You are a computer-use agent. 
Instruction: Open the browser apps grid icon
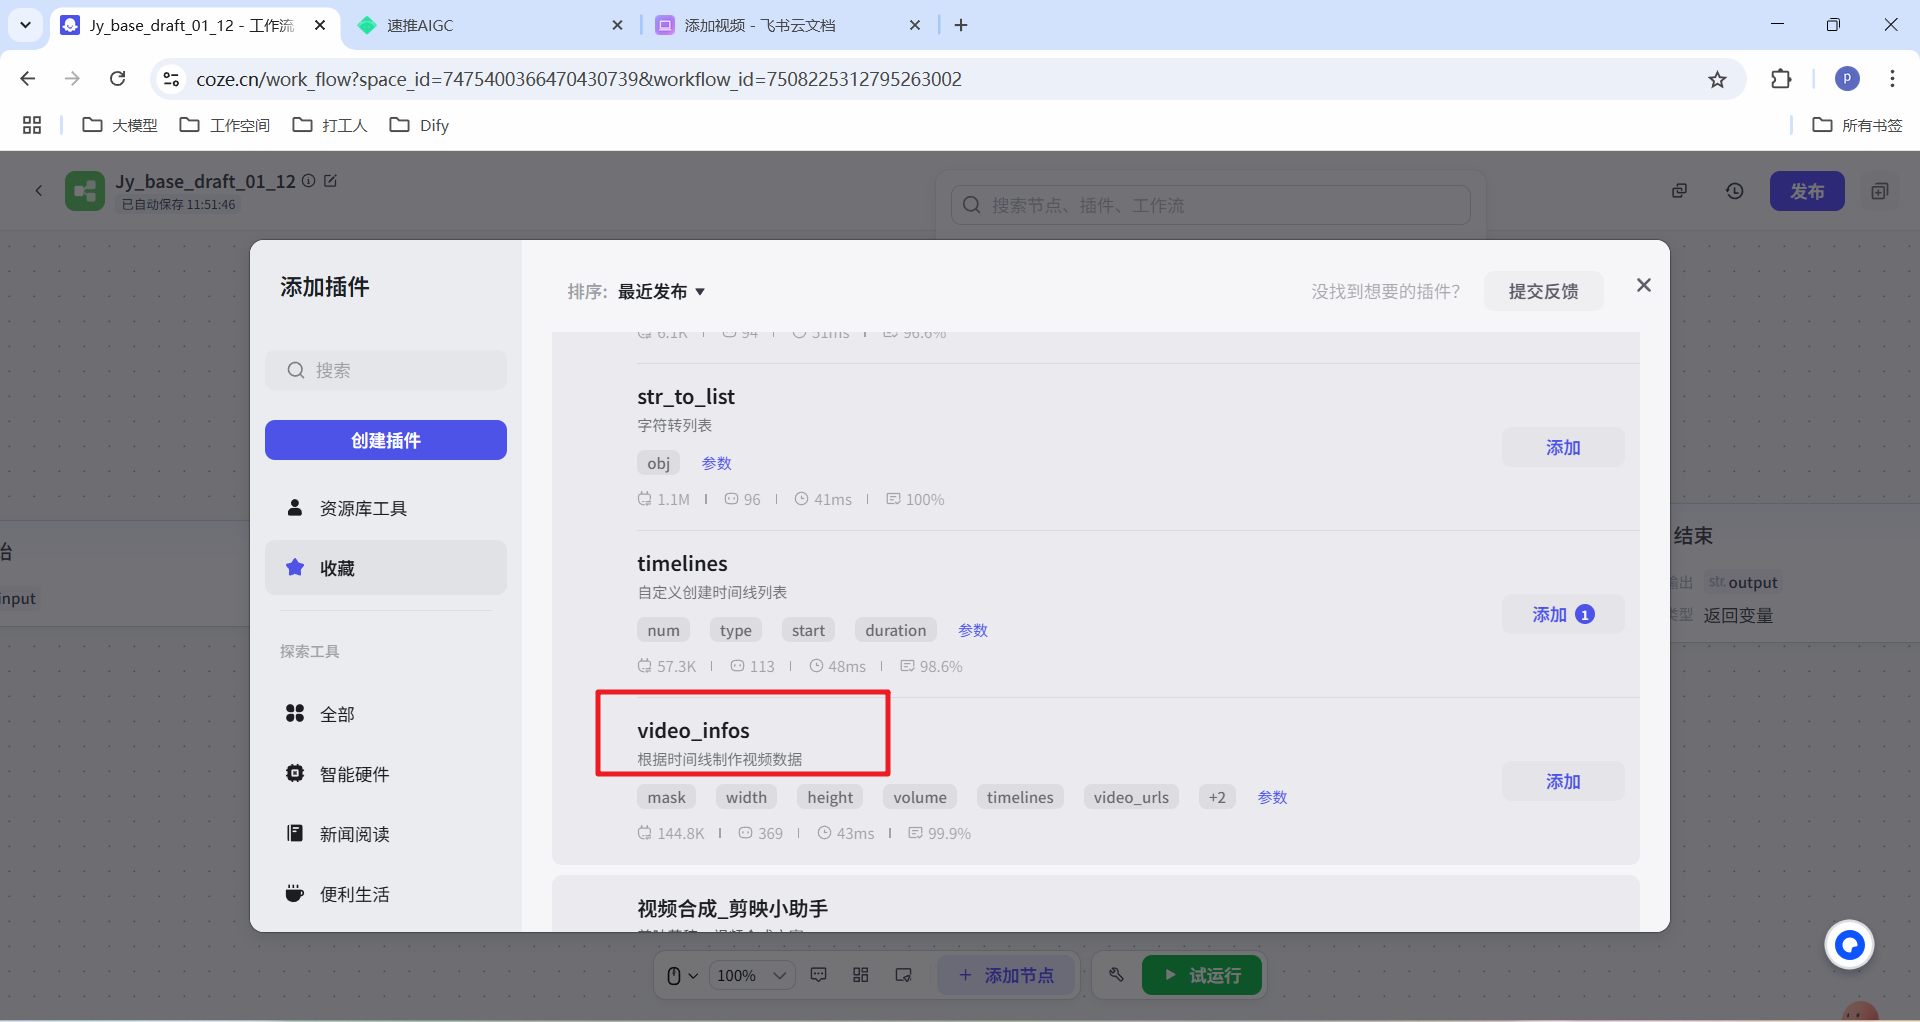[32, 125]
